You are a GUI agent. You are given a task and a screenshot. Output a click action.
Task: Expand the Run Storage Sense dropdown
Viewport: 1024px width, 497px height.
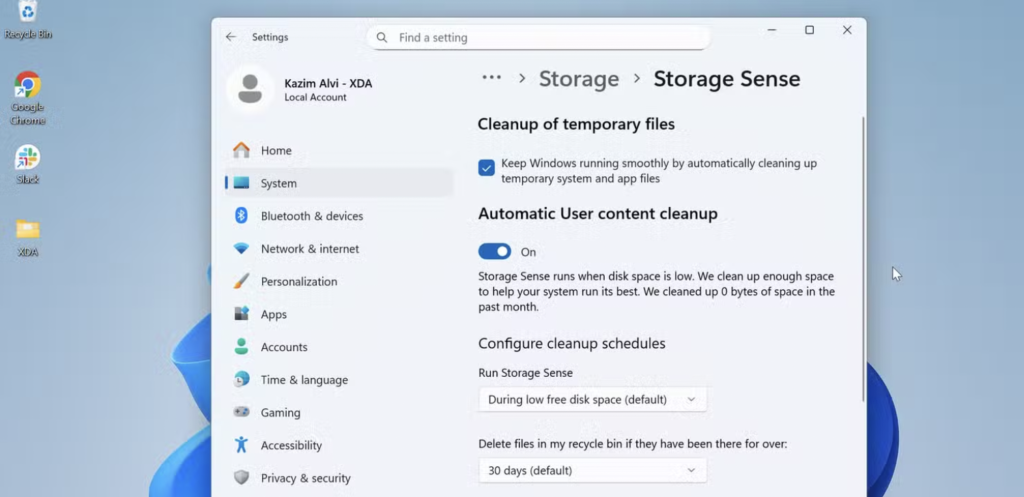coord(592,400)
